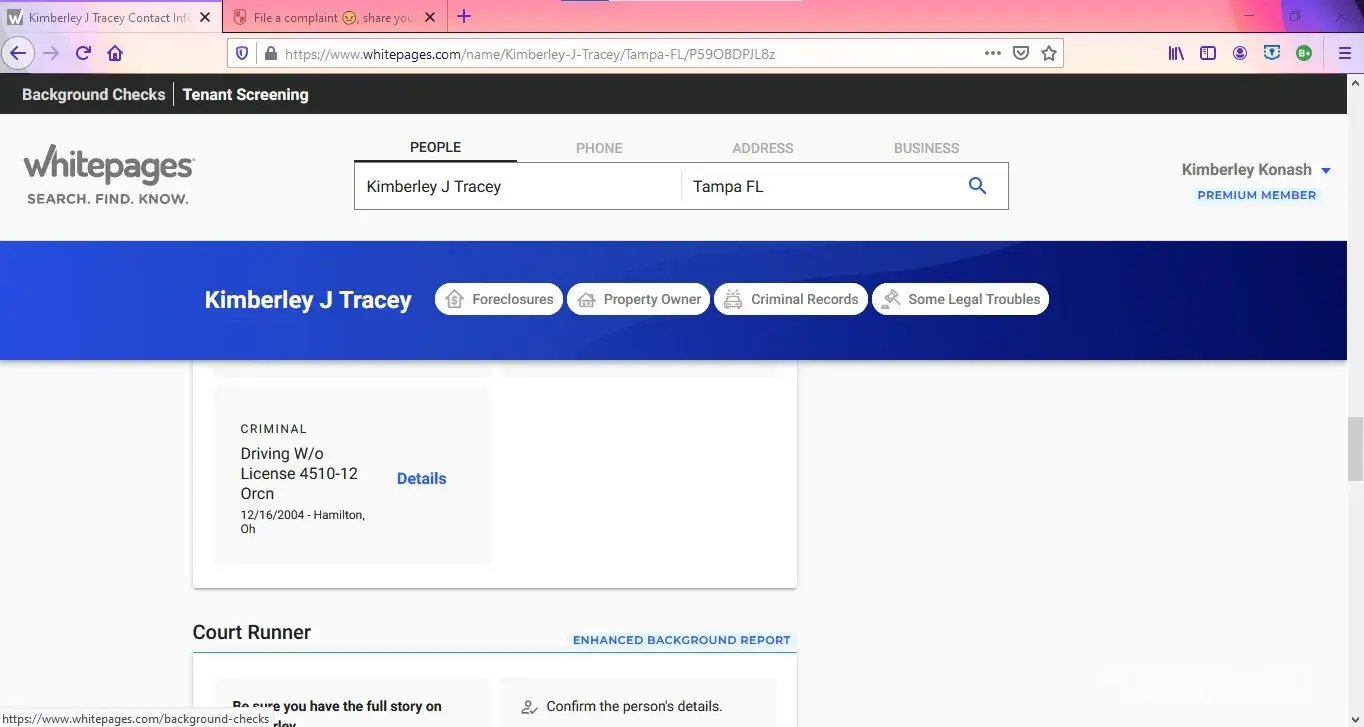Click the browser forward arrow

(x=51, y=53)
